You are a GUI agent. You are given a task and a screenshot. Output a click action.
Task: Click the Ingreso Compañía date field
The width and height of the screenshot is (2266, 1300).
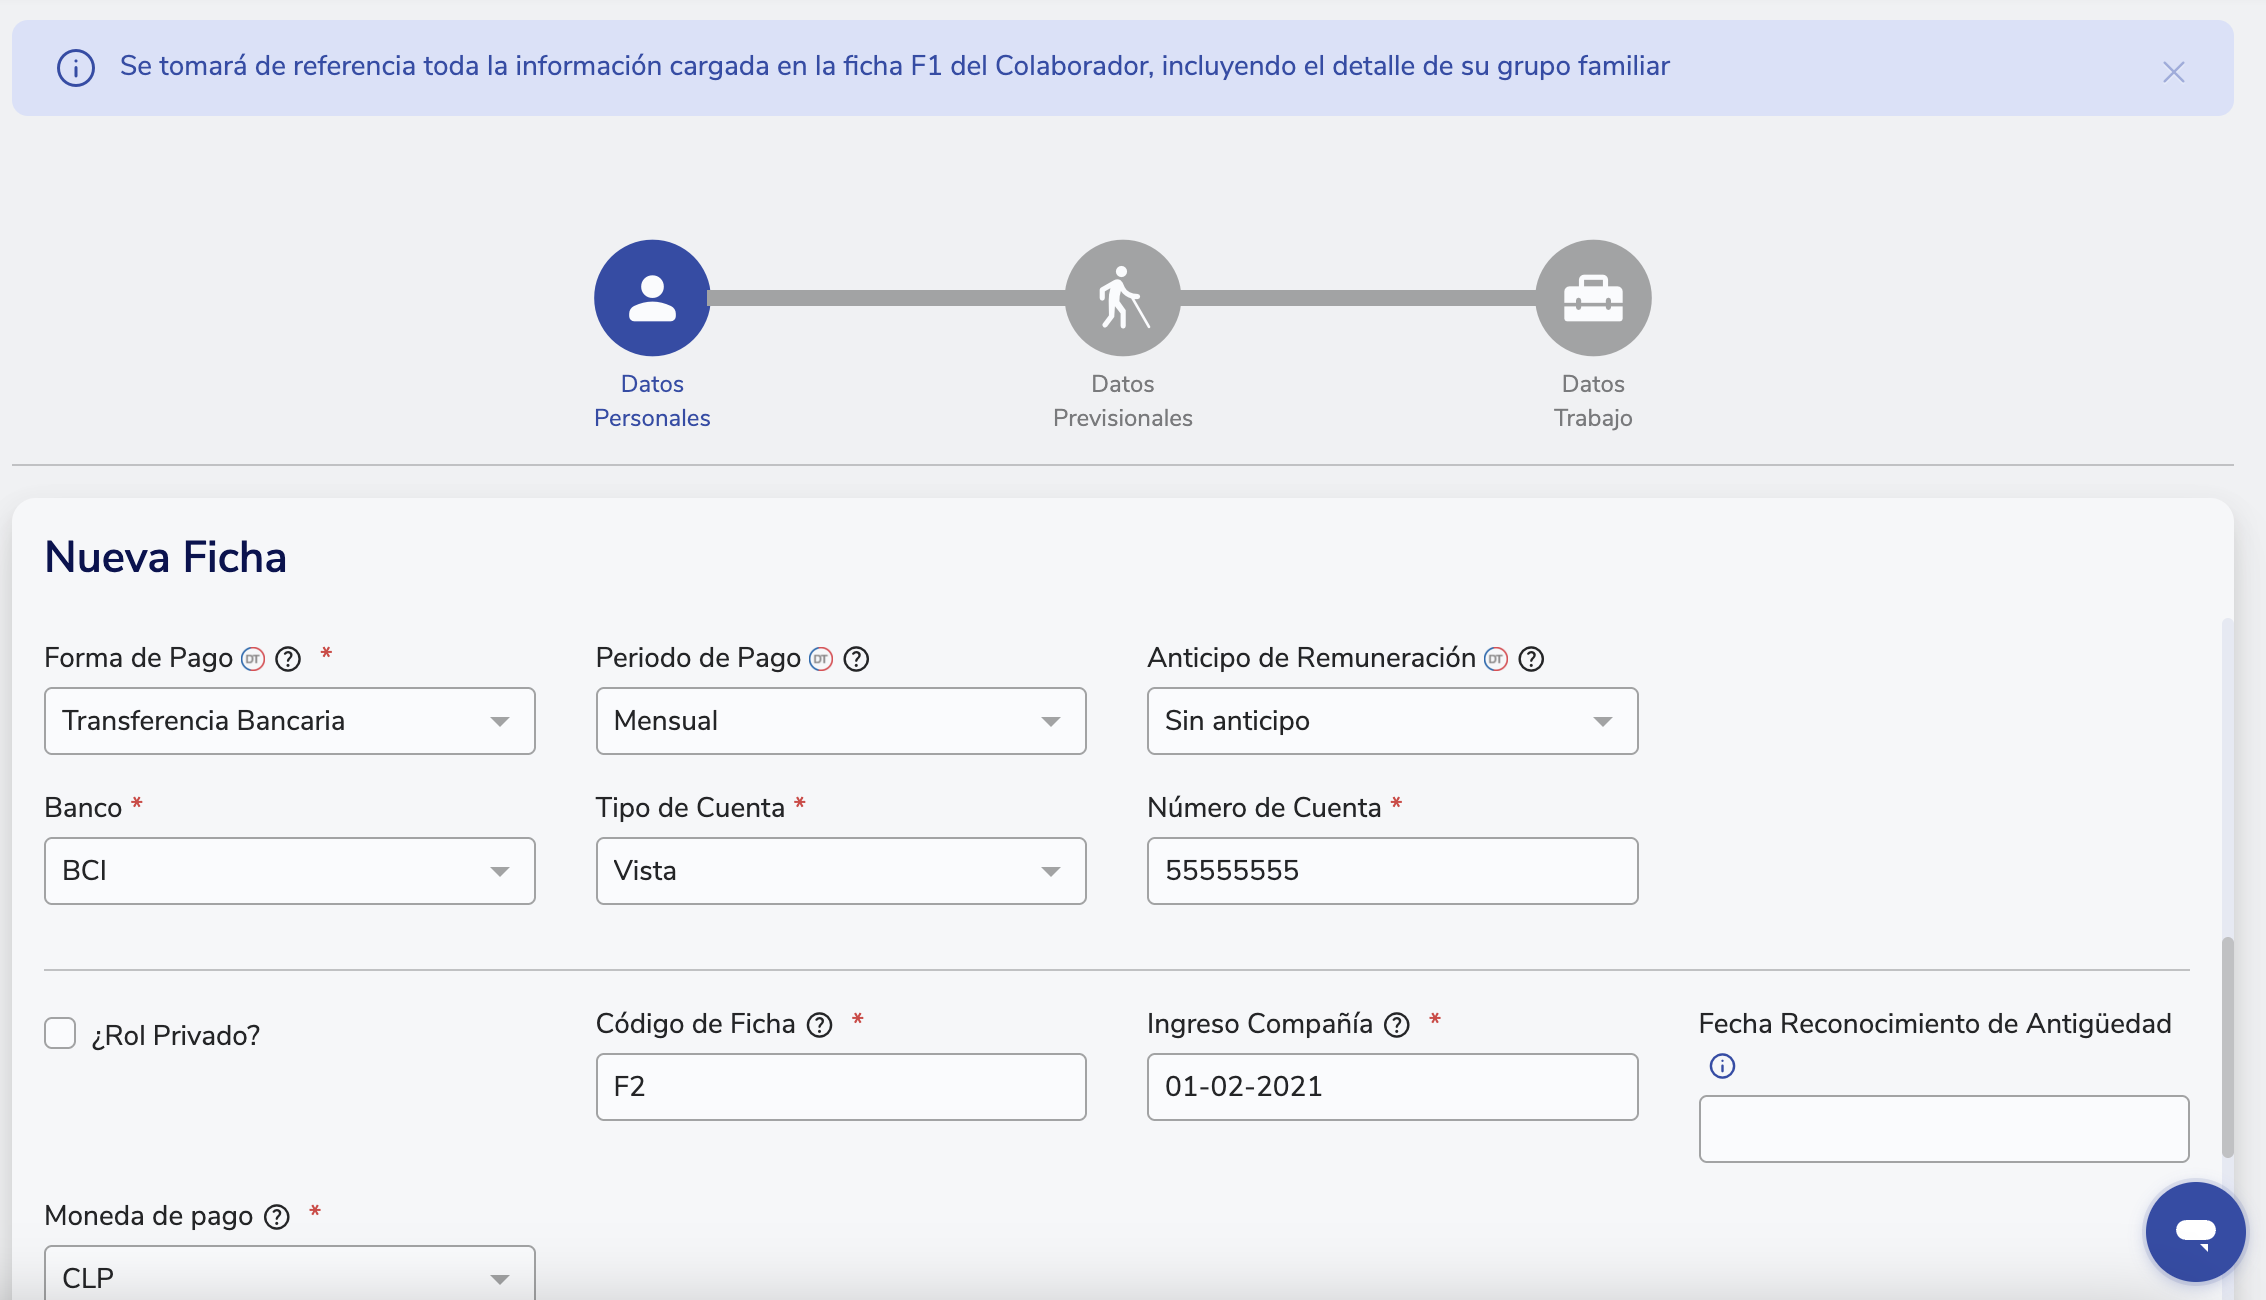pyautogui.click(x=1391, y=1087)
